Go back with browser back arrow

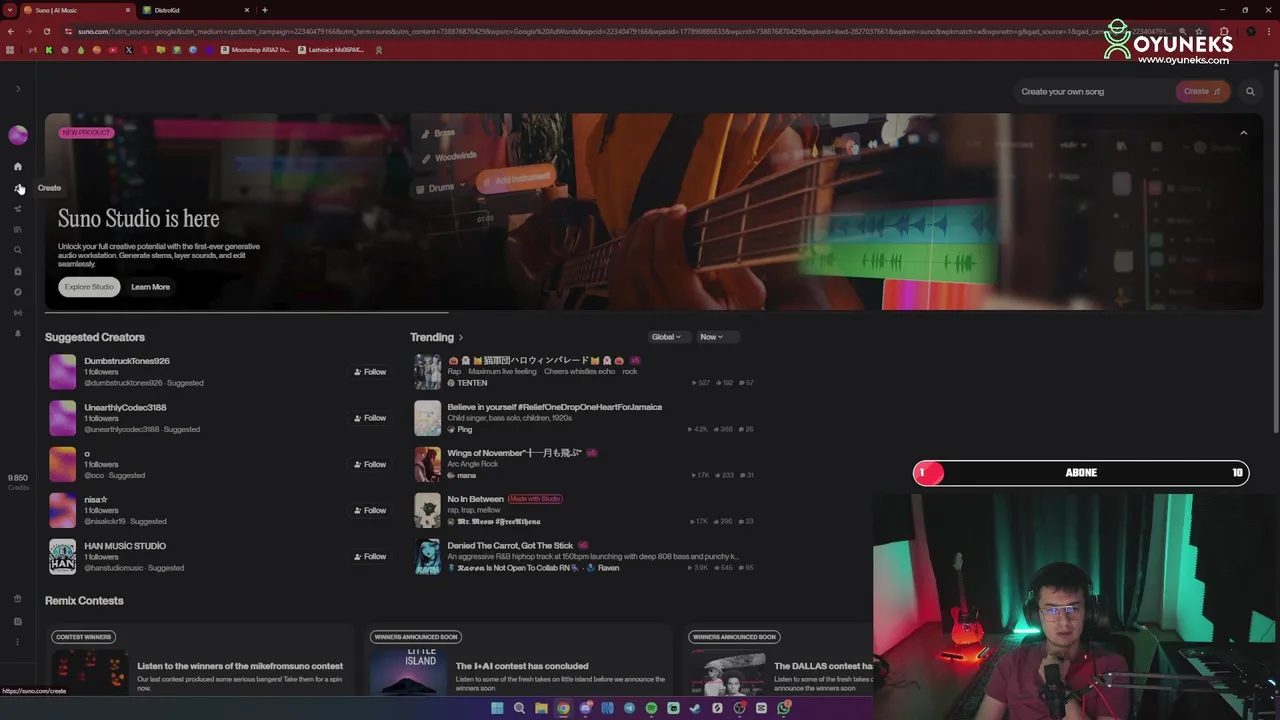[x=11, y=31]
